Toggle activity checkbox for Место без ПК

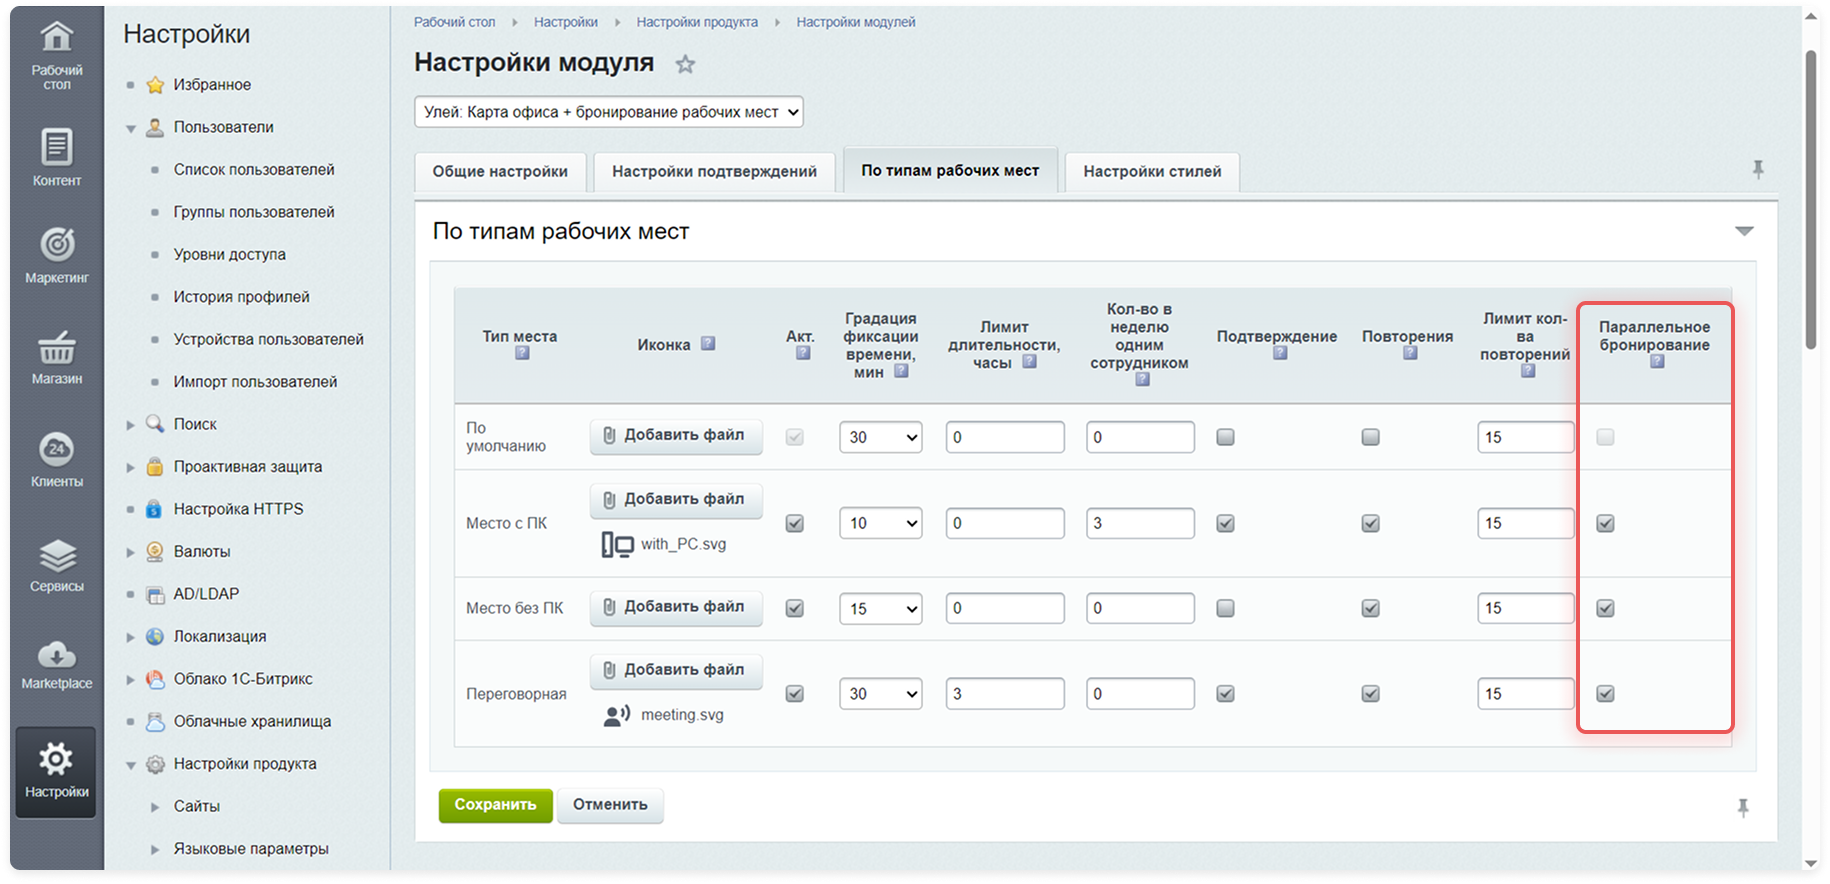[795, 608]
